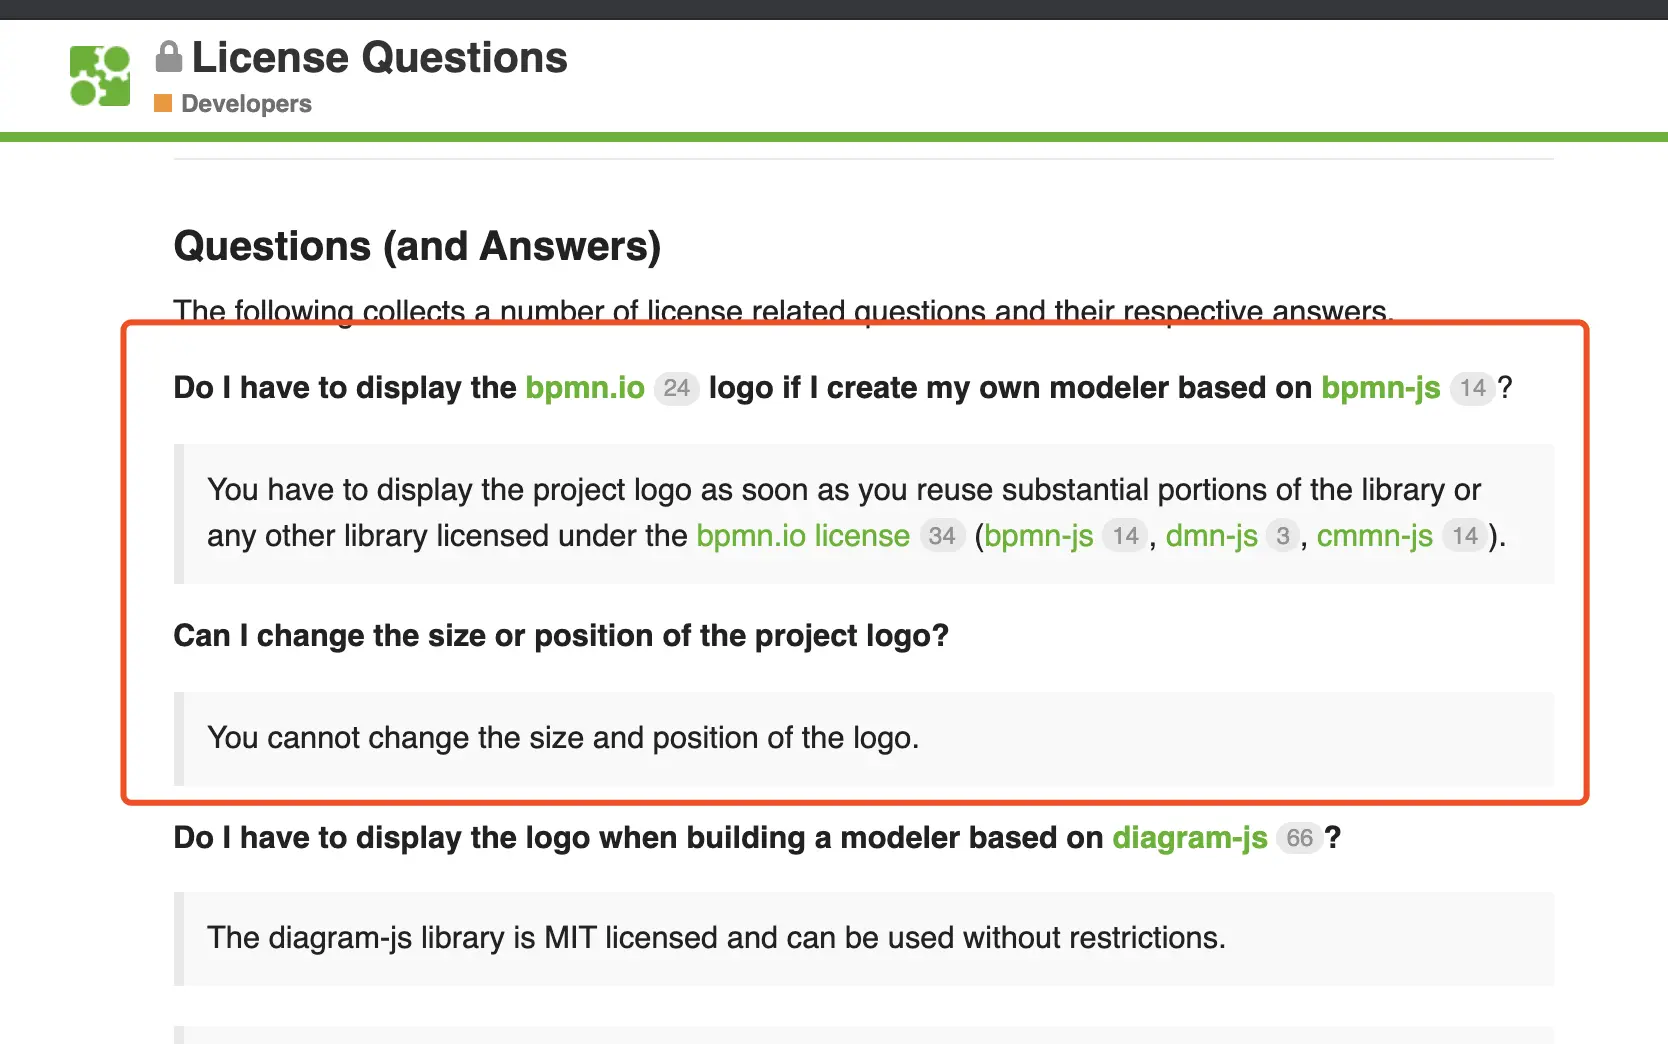Click the lock icon beside License Questions
Image resolution: width=1668 pixels, height=1044 pixels.
[x=169, y=56]
